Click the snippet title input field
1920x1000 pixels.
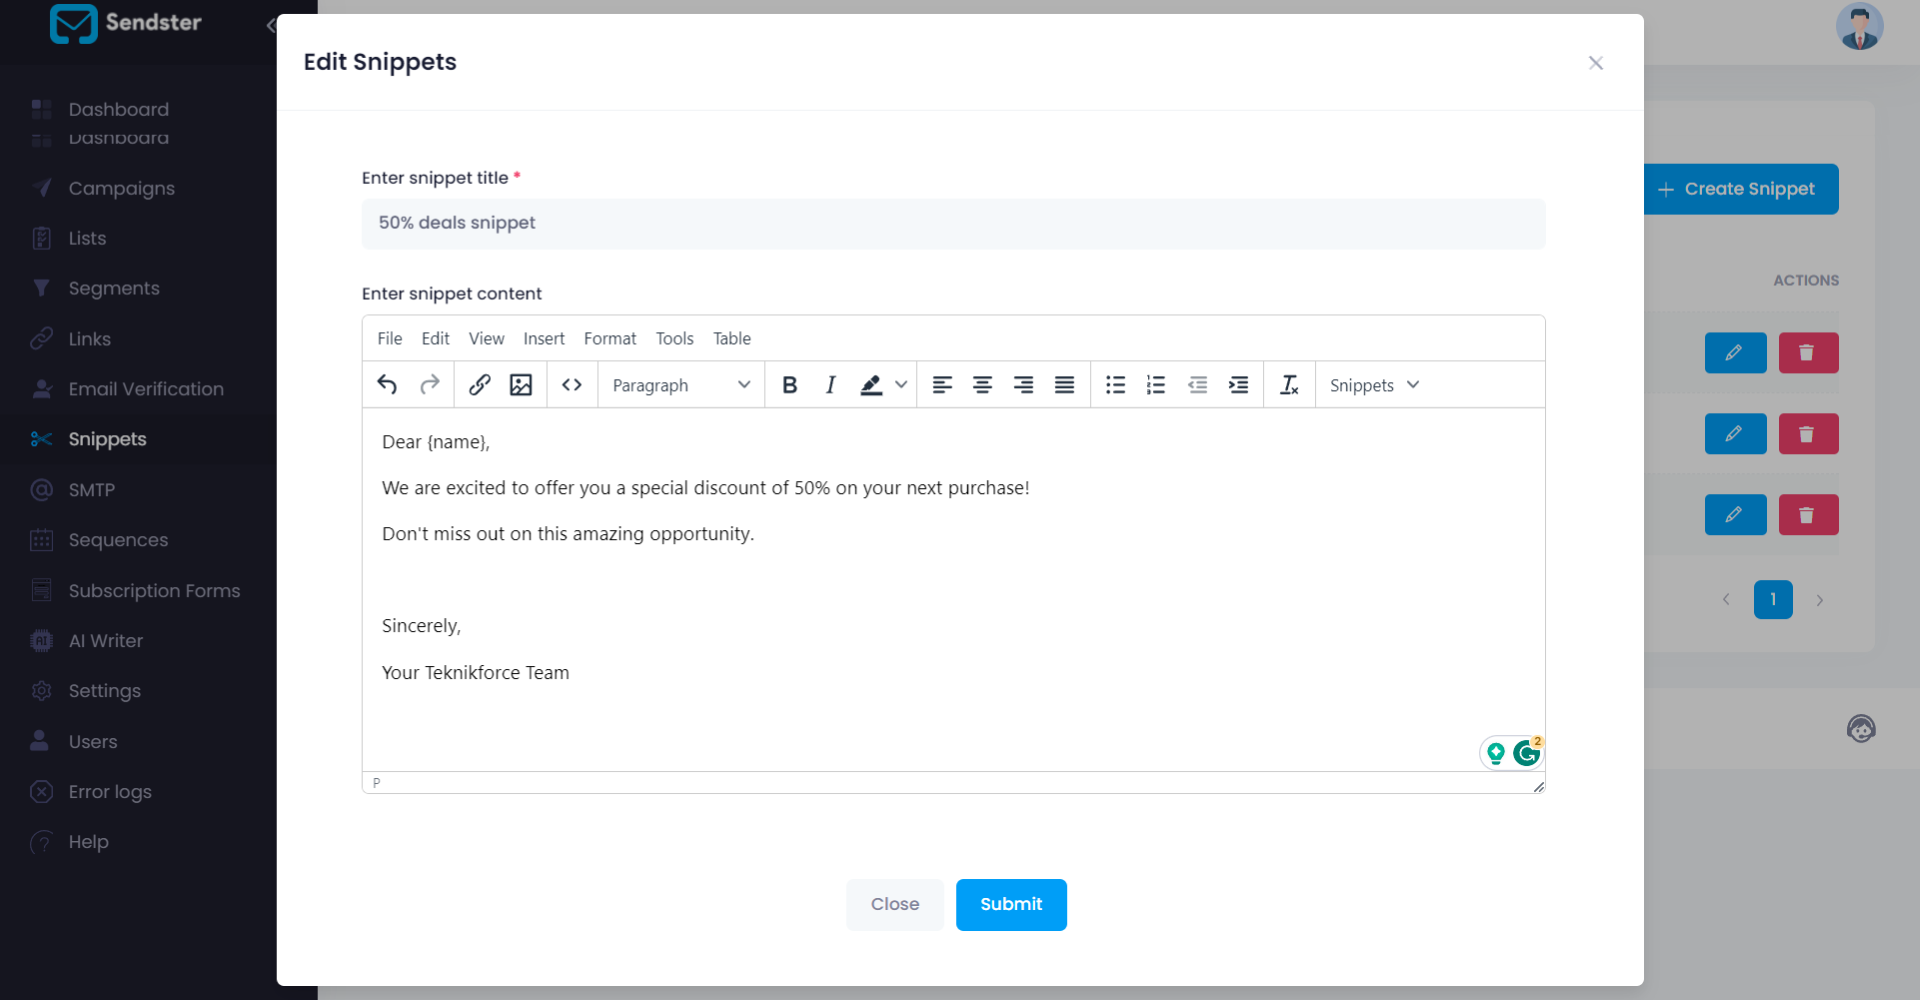tap(952, 223)
